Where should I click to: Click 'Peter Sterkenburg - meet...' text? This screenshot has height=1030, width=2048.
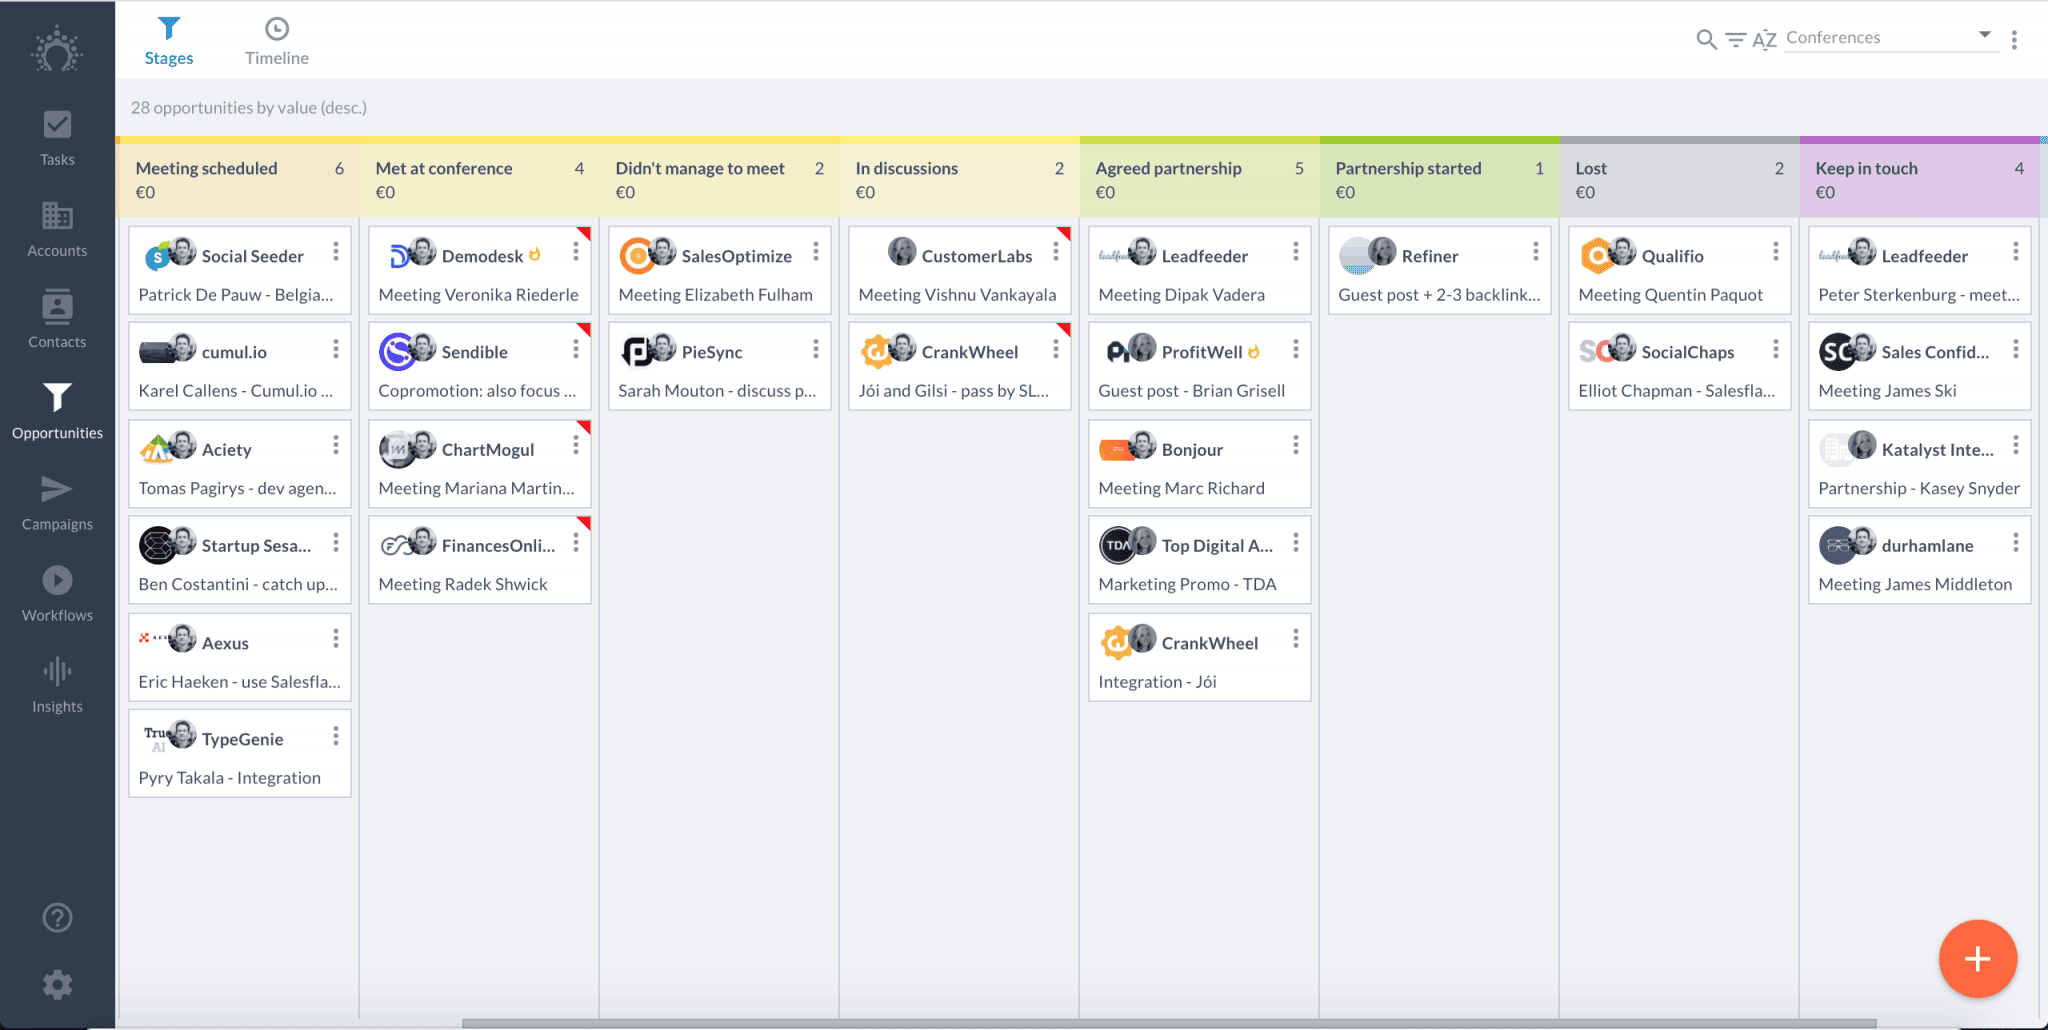(1919, 295)
